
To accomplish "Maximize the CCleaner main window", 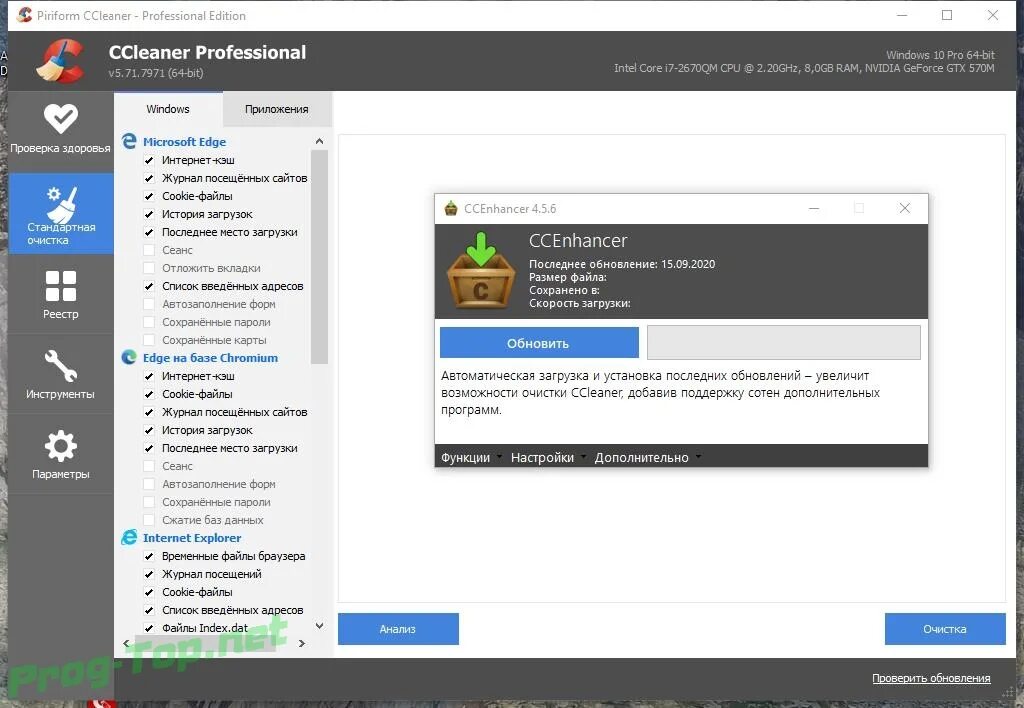I will point(947,15).
